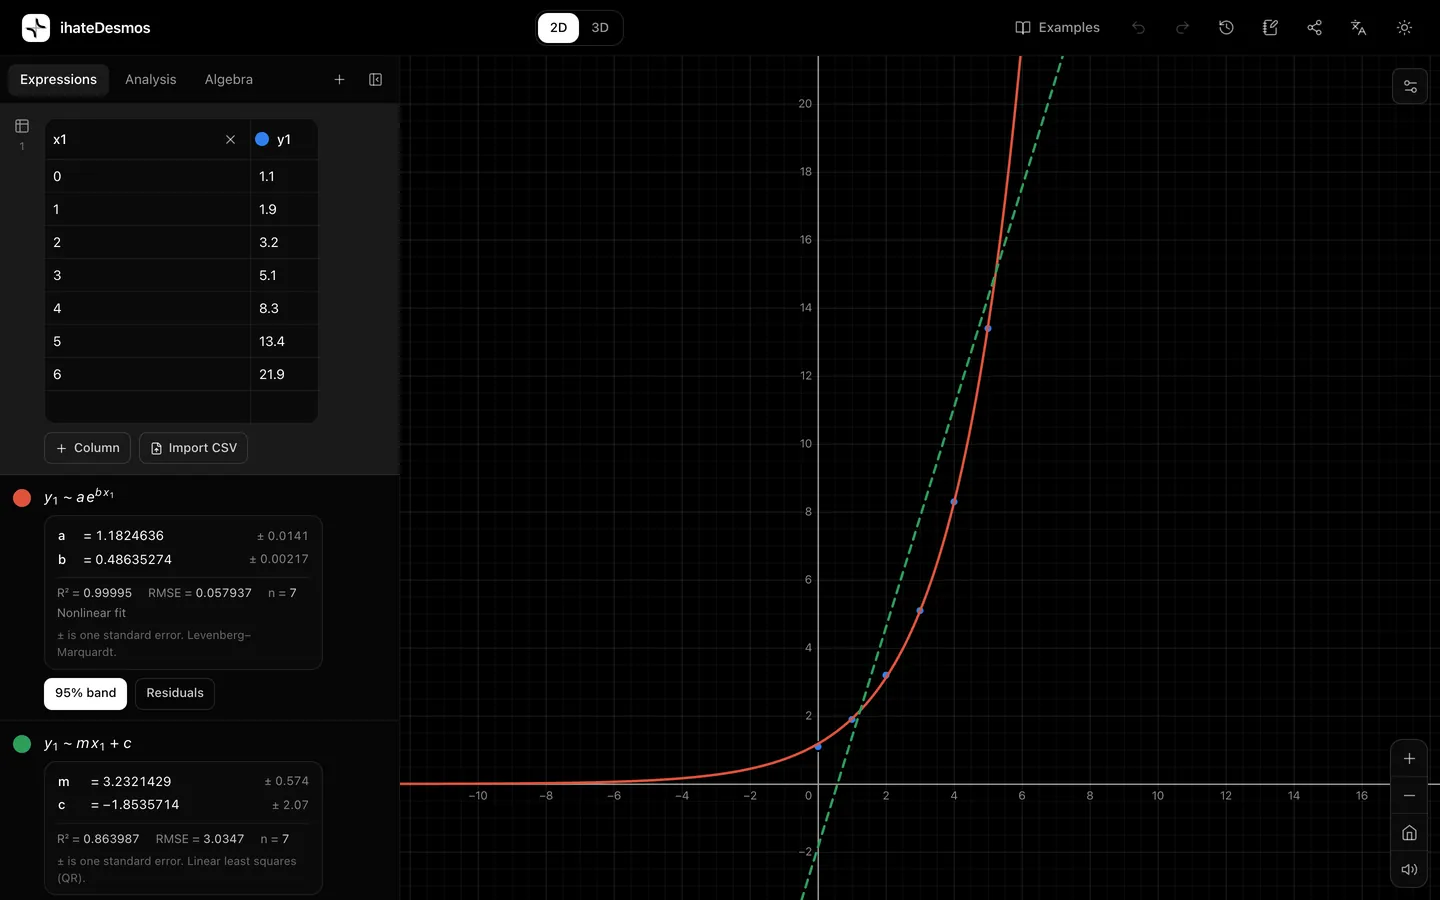1440x900 pixels.
Task: Click the Examples button
Action: [1057, 28]
